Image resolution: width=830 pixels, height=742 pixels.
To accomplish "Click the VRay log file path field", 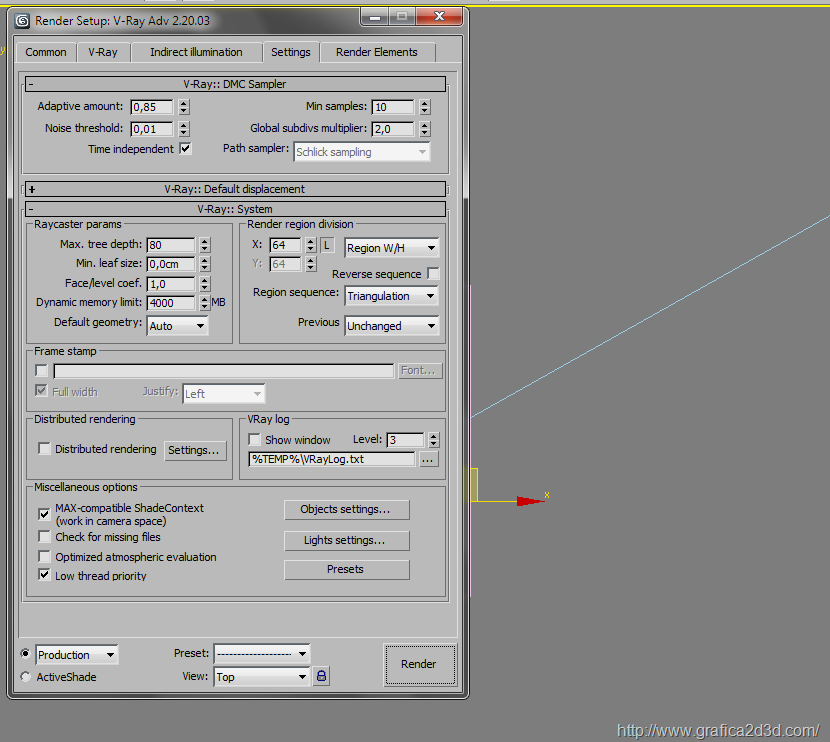I will [332, 459].
